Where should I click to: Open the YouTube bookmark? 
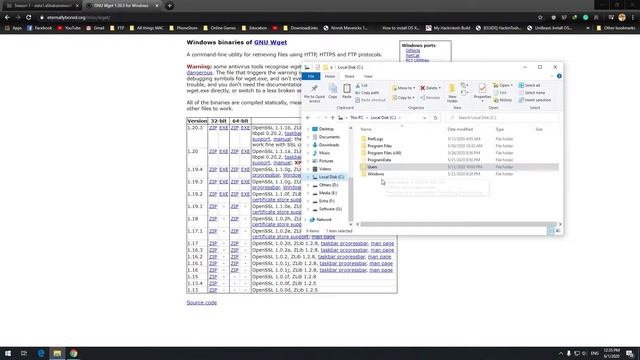[x=69, y=28]
